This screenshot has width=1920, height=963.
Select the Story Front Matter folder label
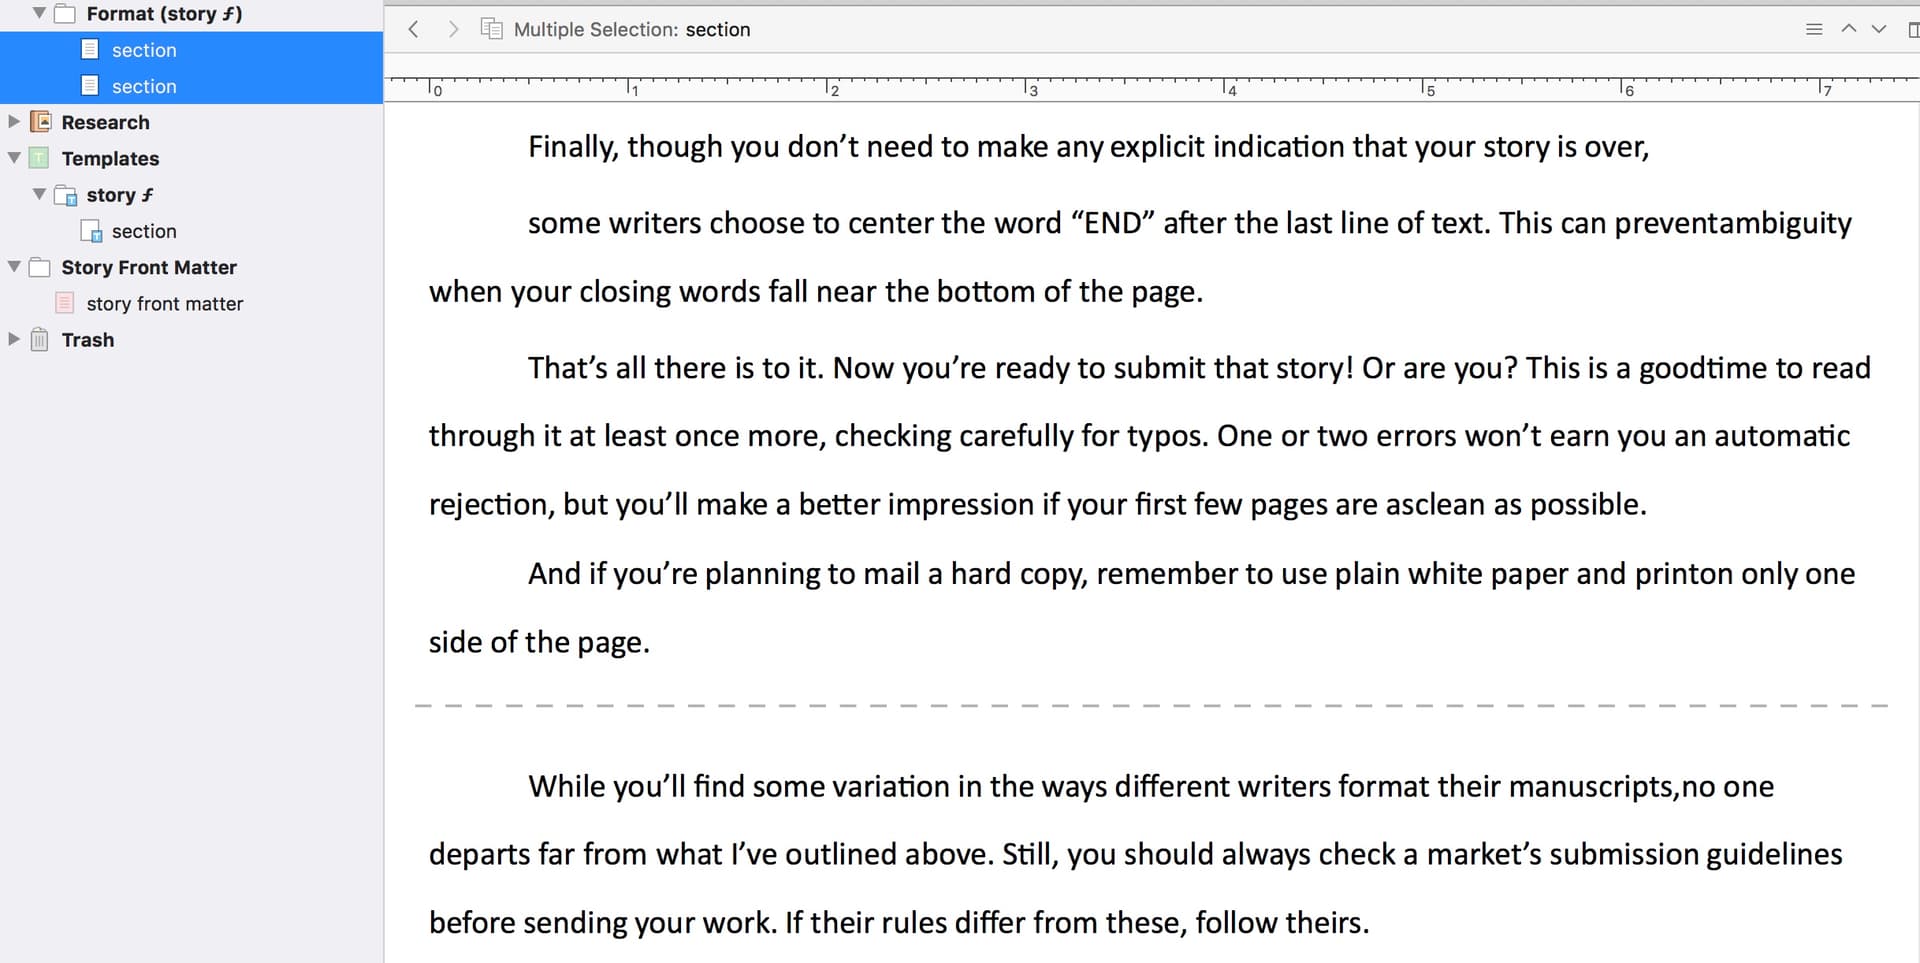click(x=149, y=267)
